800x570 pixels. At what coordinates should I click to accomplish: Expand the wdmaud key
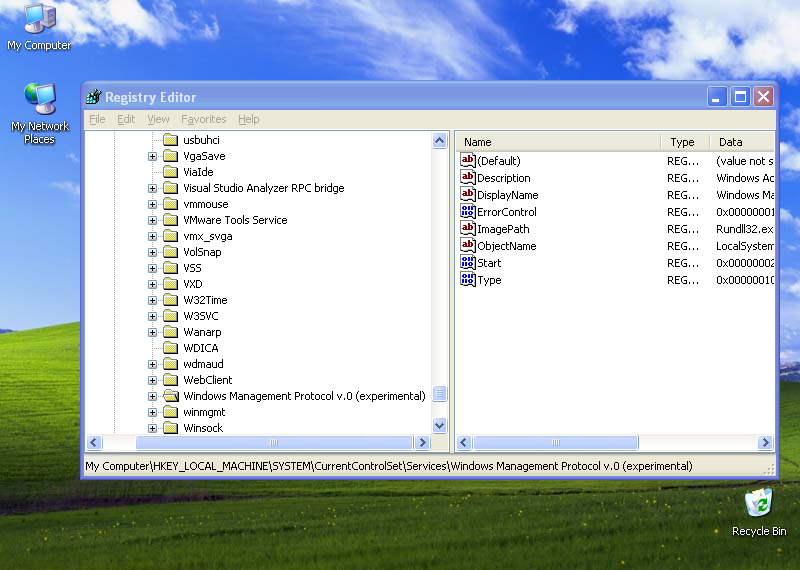pyautogui.click(x=152, y=364)
